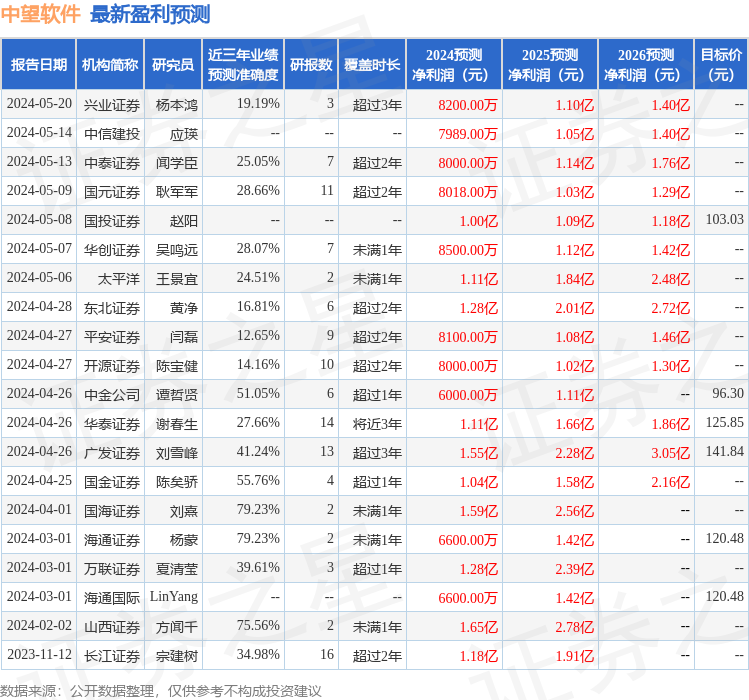Select the 海通证券 institution cell

(x=112, y=540)
